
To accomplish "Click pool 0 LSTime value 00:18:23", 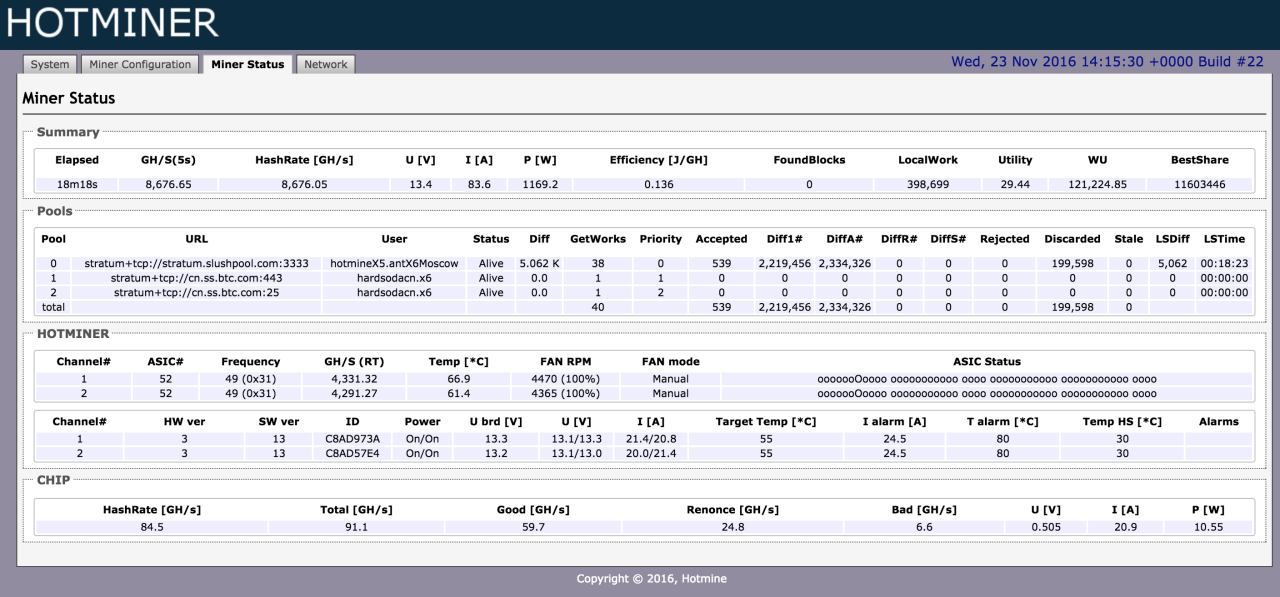I will click(1224, 264).
